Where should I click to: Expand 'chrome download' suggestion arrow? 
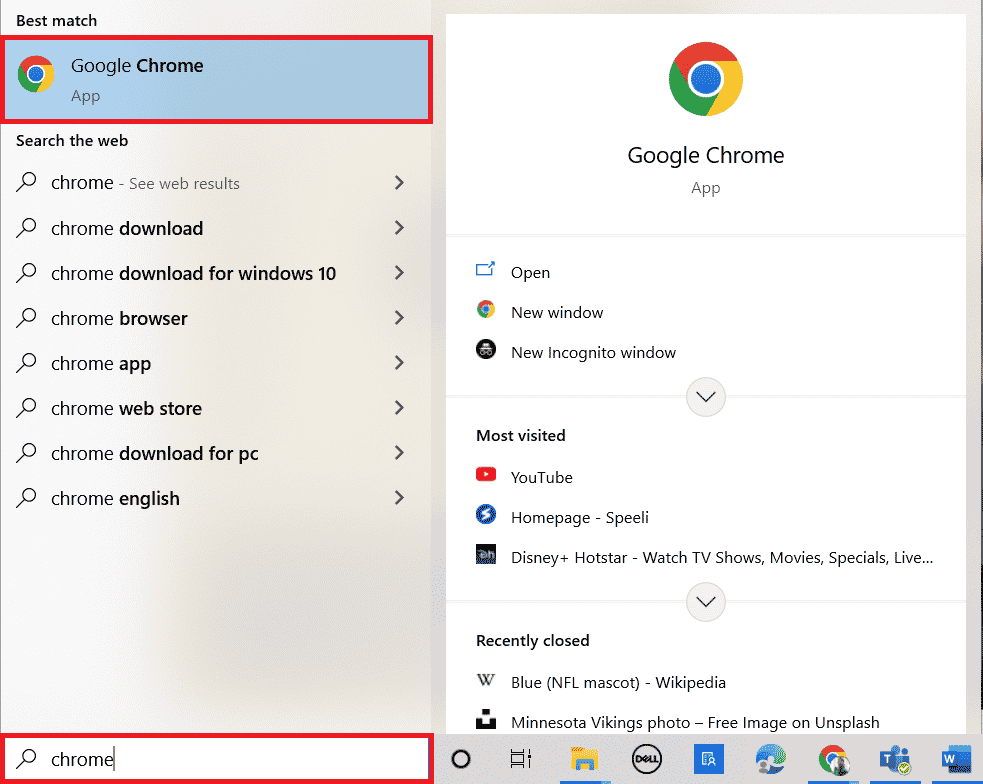coord(399,228)
